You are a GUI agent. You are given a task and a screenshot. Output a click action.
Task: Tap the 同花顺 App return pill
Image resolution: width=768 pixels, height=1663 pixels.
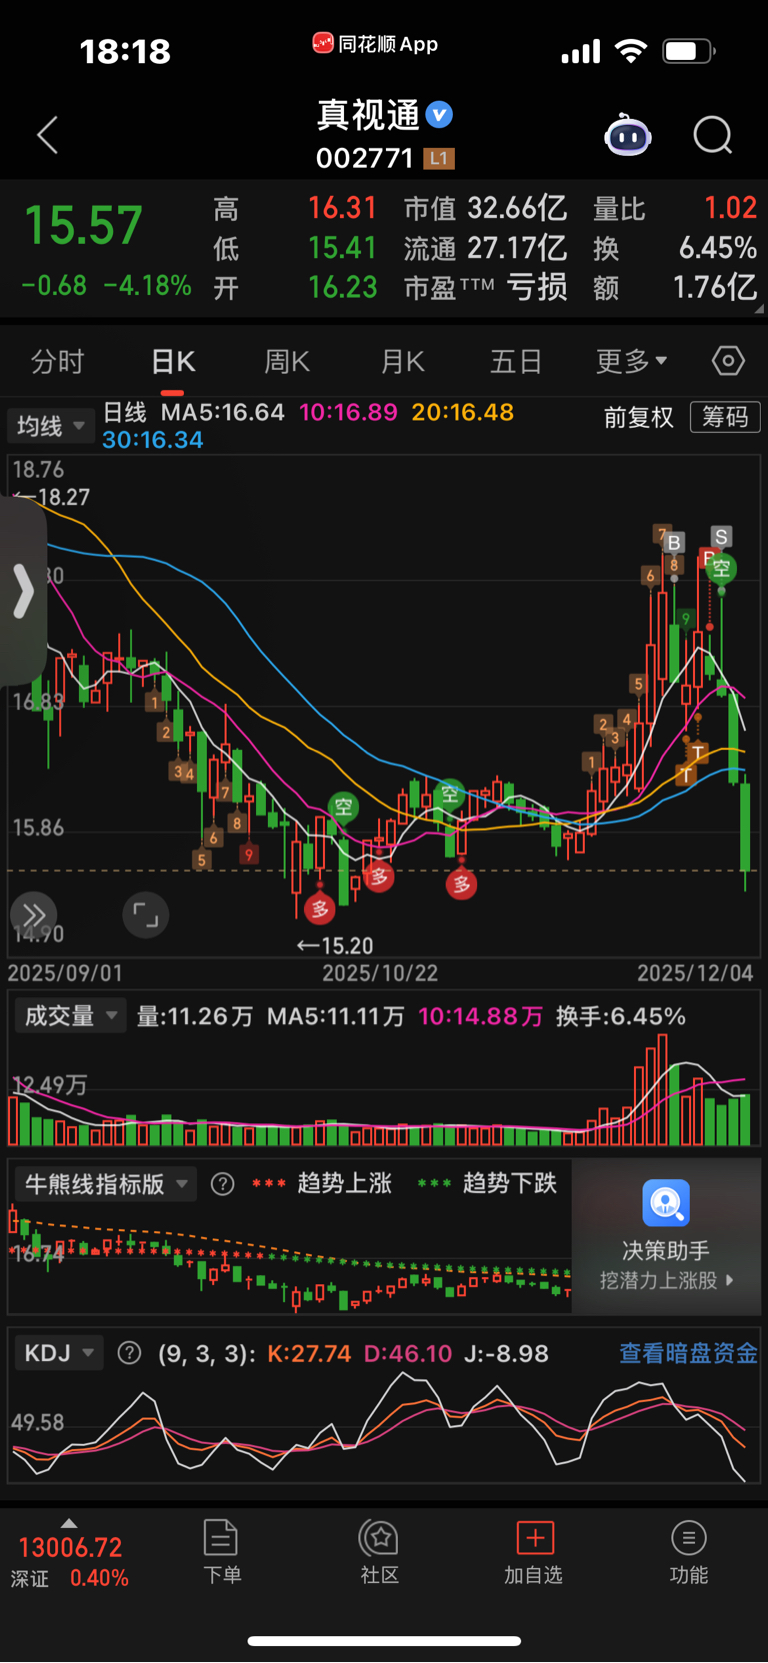point(375,44)
